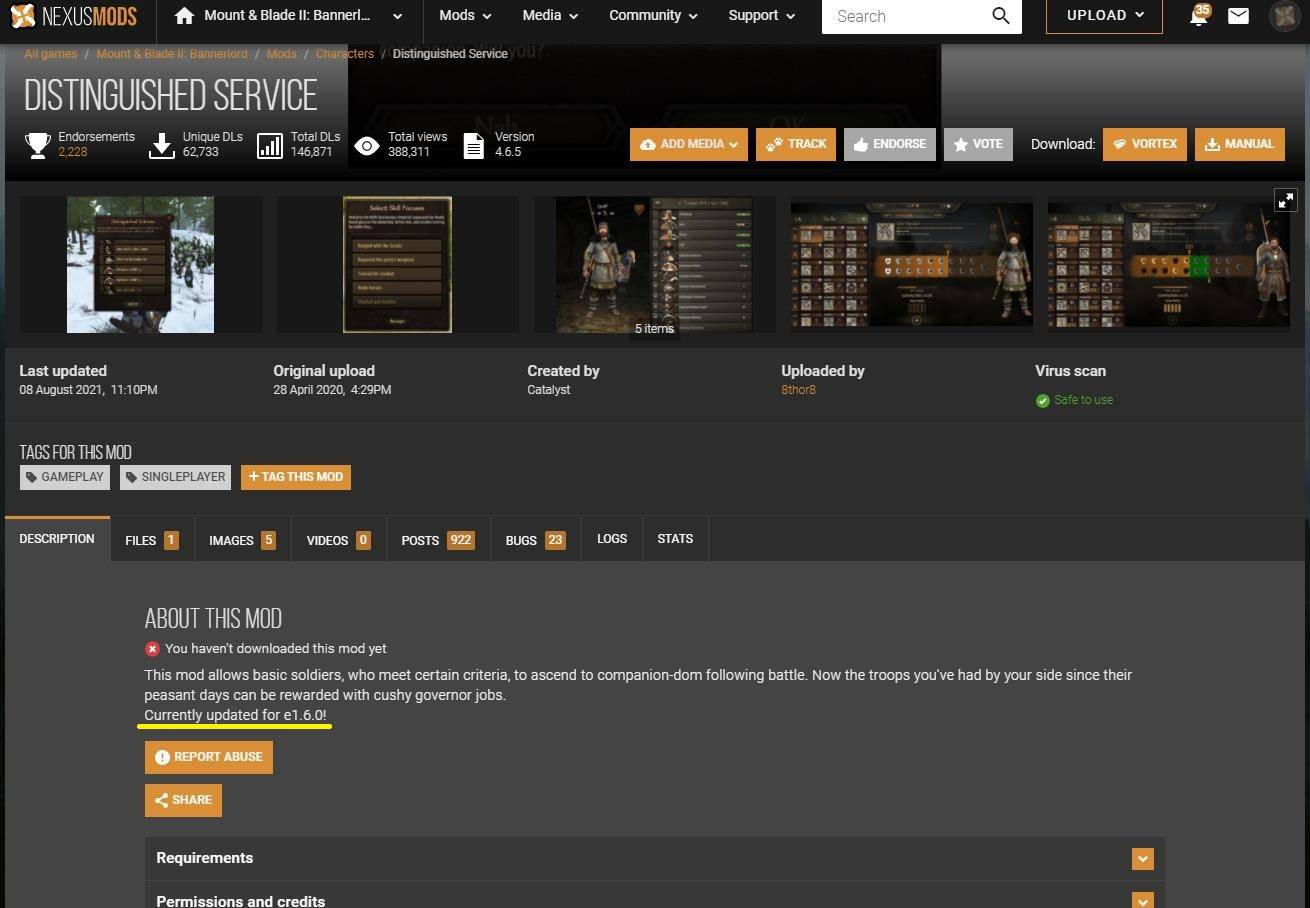Click the version number '4.6.5'
The width and height of the screenshot is (1310, 908).
[508, 152]
